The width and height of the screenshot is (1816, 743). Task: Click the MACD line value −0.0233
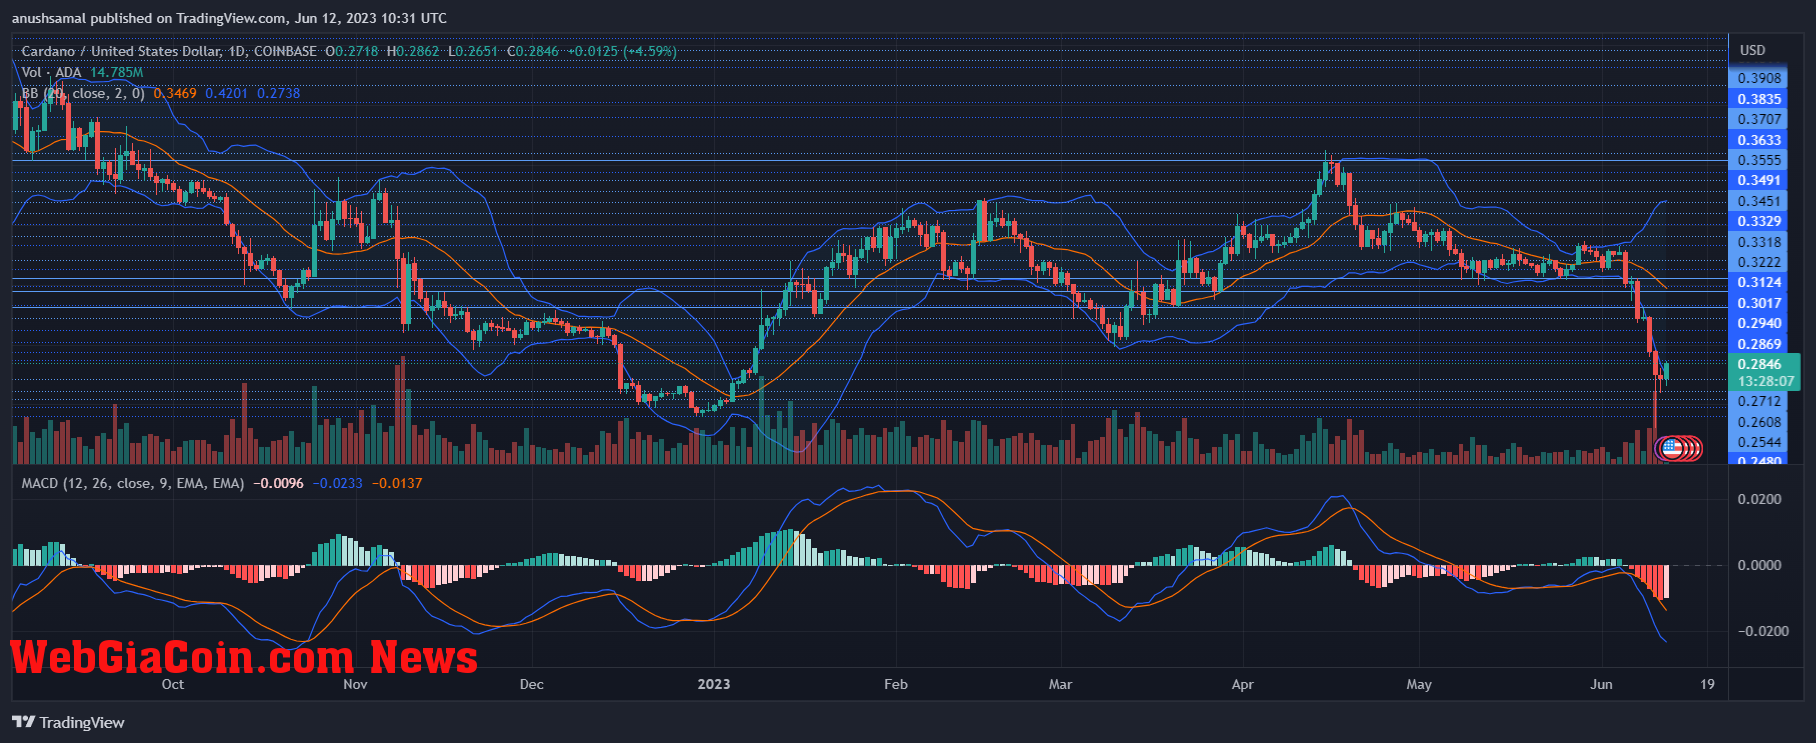click(338, 483)
